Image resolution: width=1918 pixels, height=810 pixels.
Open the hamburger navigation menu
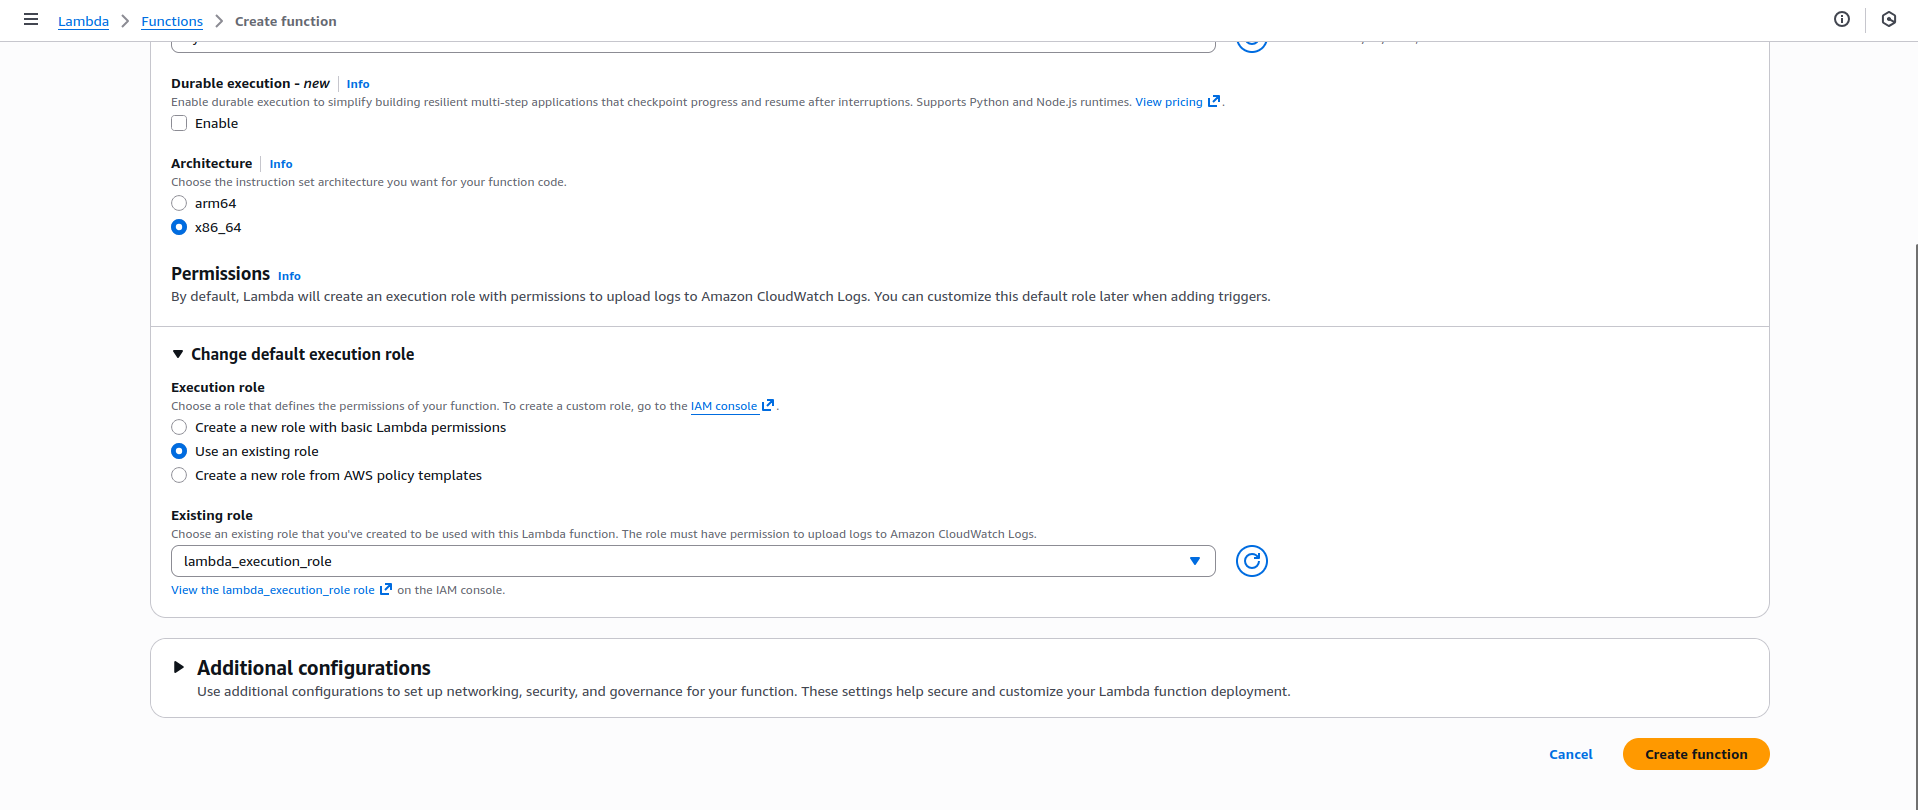point(31,20)
